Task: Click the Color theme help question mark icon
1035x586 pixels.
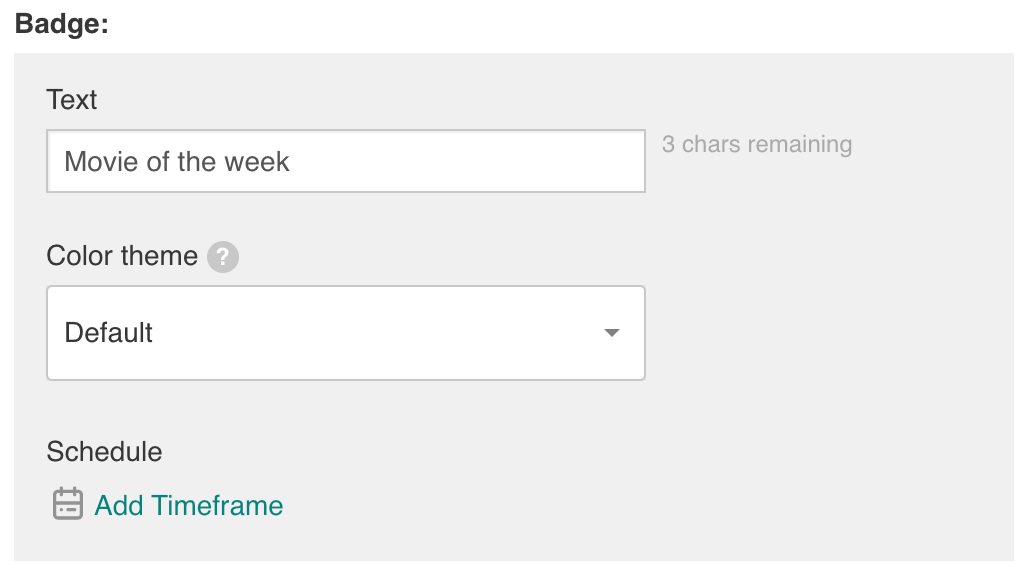Action: click(x=223, y=257)
